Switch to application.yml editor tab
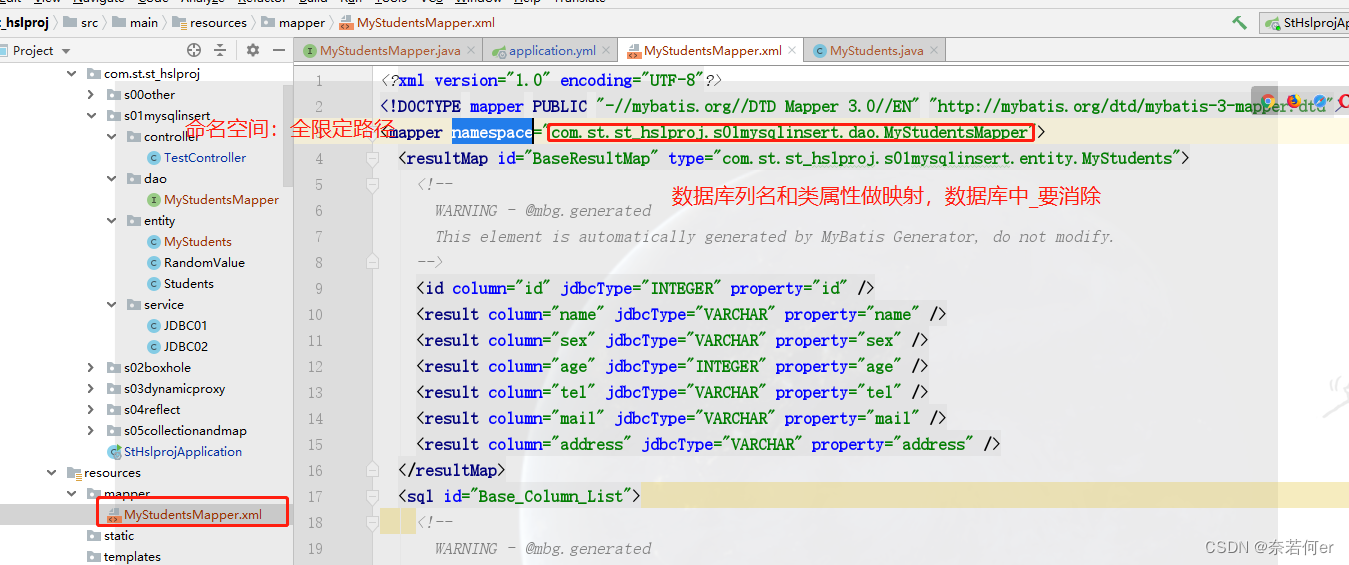The height and width of the screenshot is (565, 1349). (x=552, y=50)
